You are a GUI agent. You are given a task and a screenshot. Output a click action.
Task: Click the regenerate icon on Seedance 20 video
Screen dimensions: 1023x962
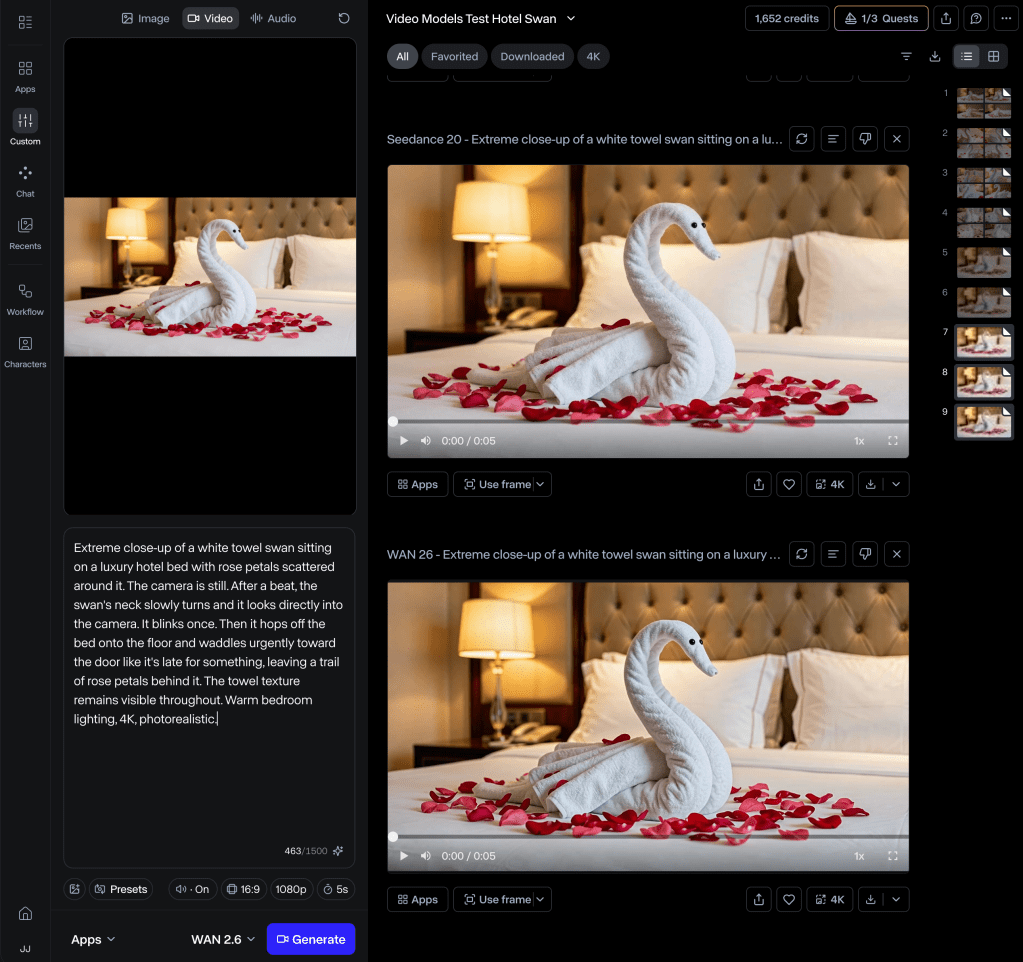click(801, 139)
